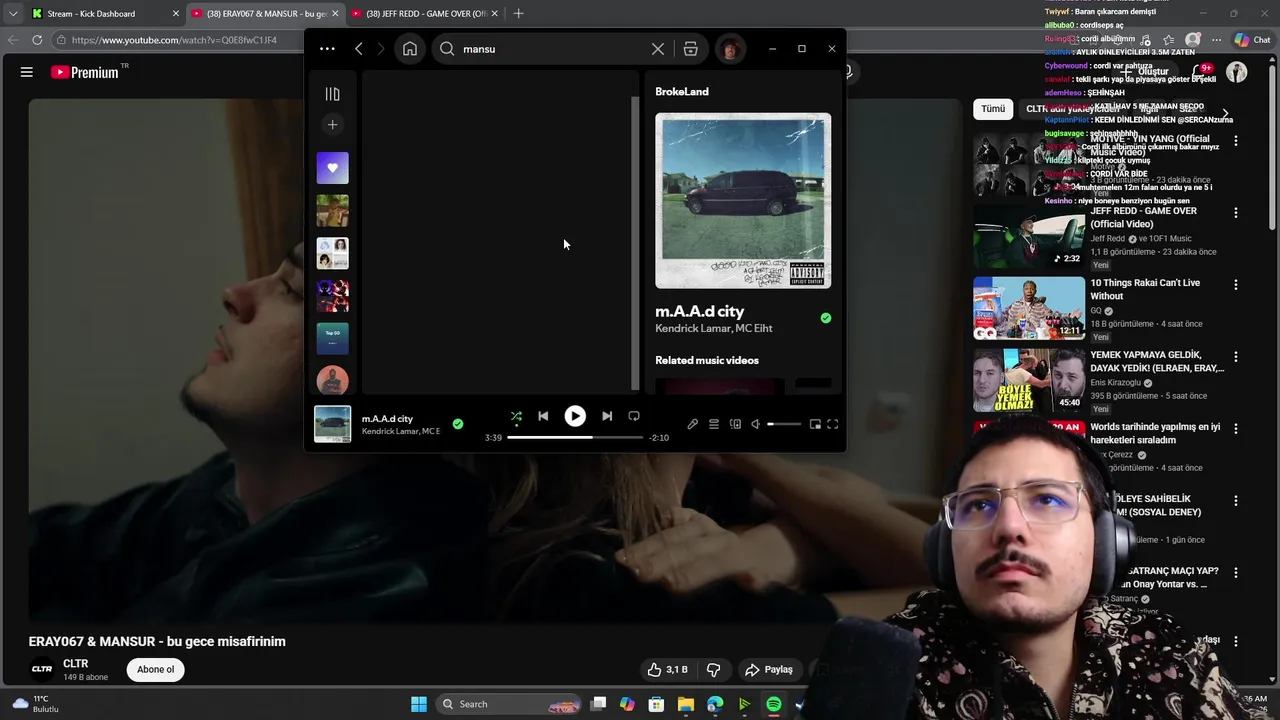Viewport: 1280px width, 720px height.
Task: Open the Spotify queue icon
Action: [x=714, y=424]
